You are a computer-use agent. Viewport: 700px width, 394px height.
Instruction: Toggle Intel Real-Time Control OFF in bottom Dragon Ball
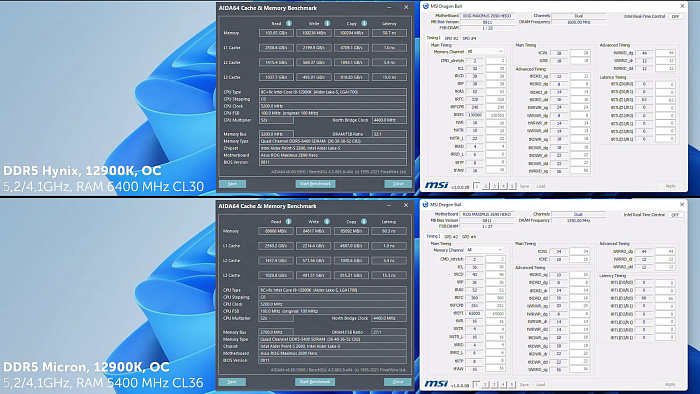pyautogui.click(x=675, y=215)
